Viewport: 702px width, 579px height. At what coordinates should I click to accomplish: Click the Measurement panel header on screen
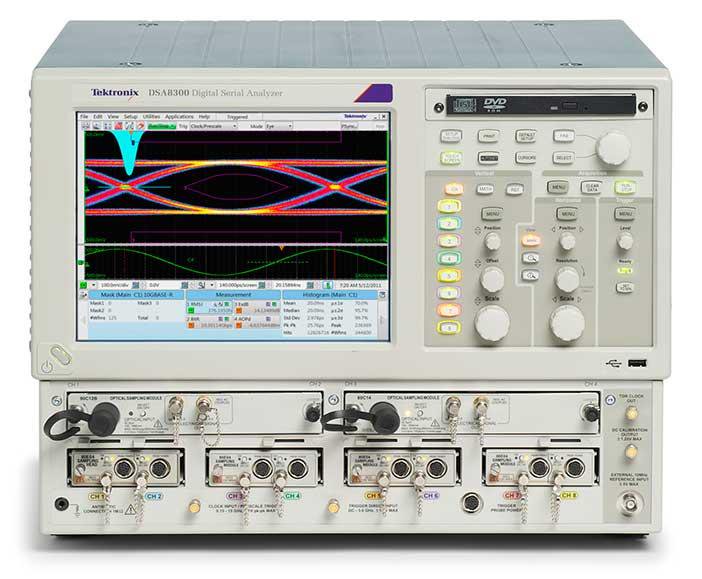point(231,295)
